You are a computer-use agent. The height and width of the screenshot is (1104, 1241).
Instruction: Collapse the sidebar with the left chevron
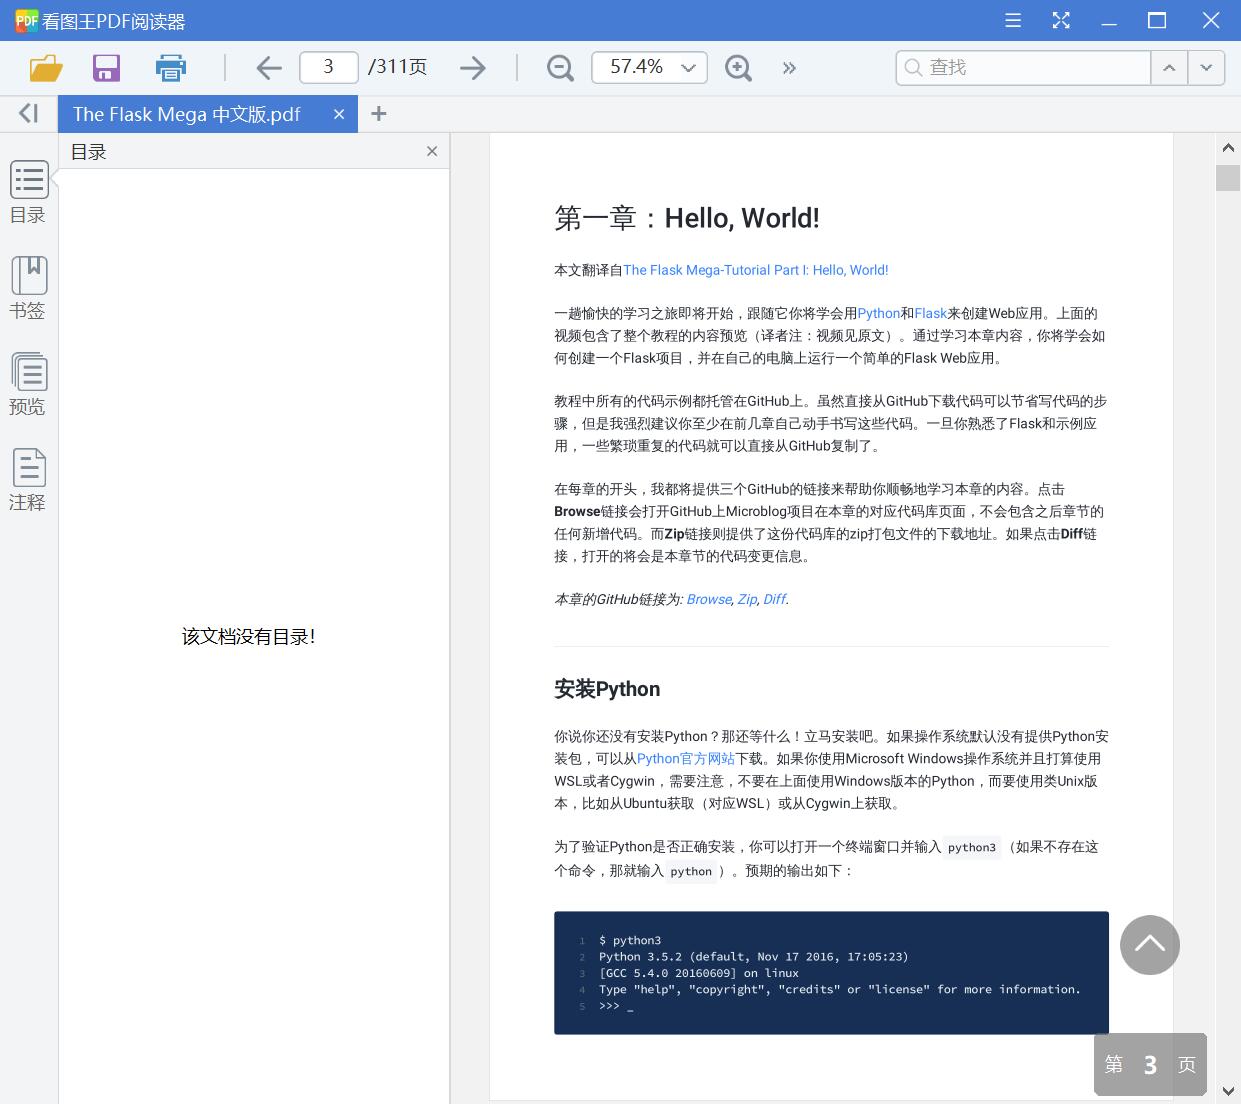[27, 113]
